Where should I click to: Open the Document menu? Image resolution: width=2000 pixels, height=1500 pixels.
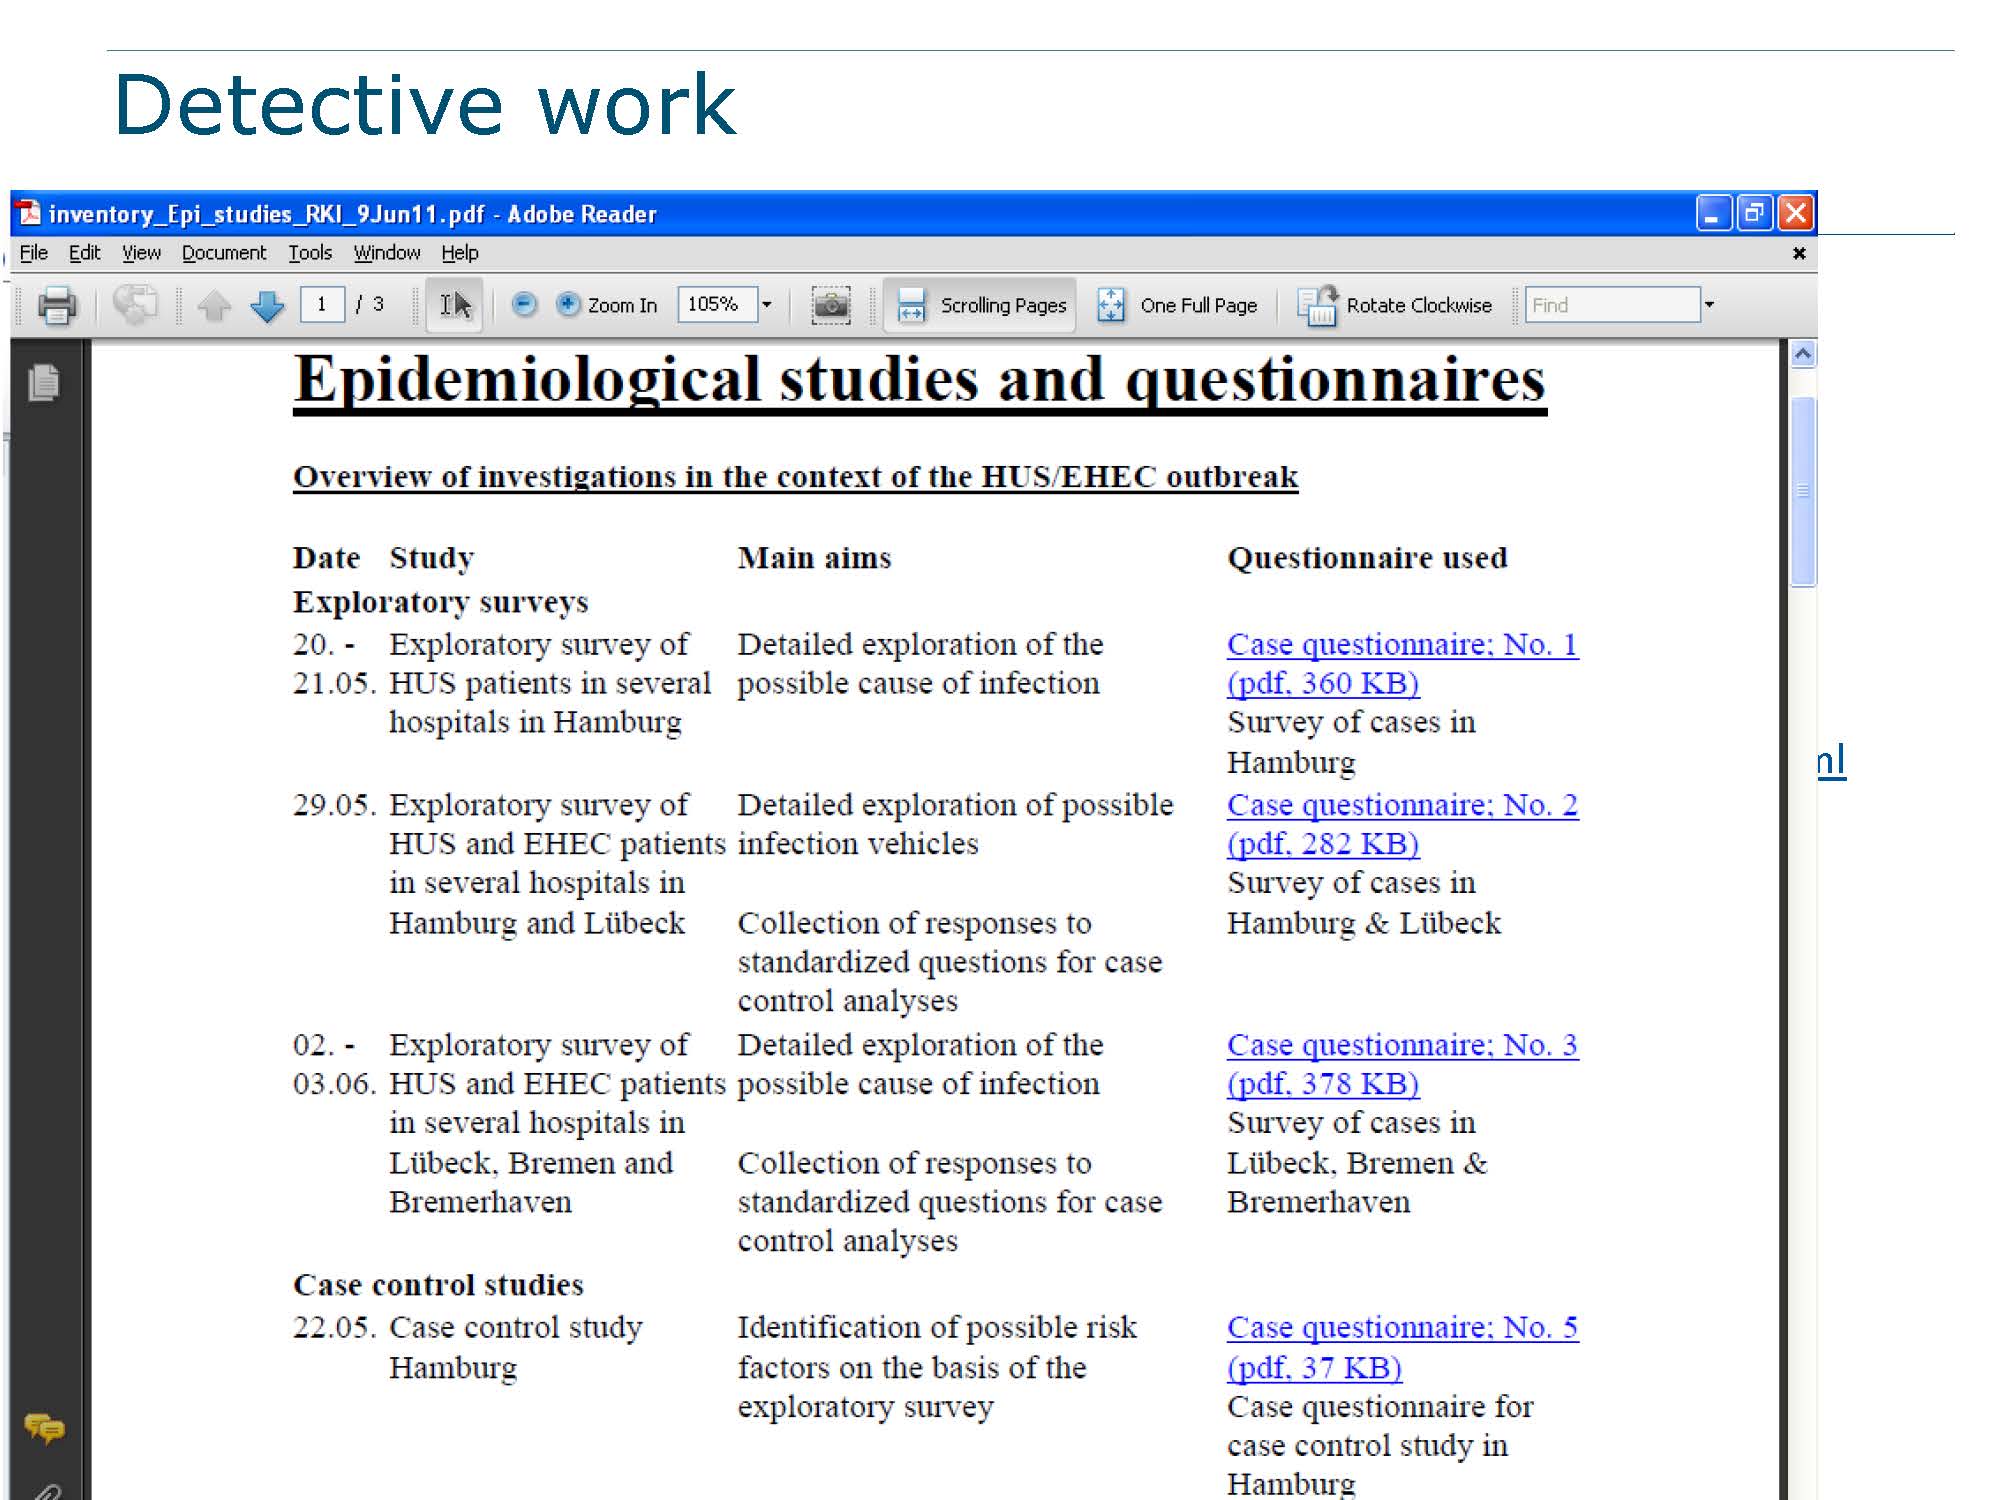[x=224, y=253]
